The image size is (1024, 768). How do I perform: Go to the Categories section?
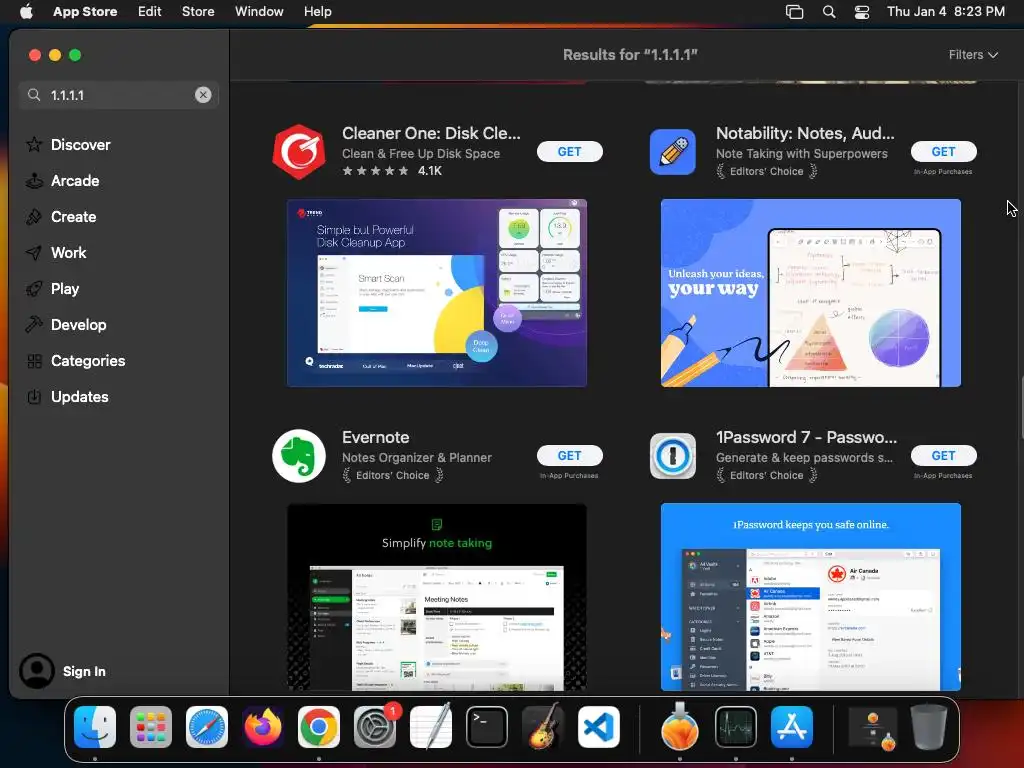88,360
